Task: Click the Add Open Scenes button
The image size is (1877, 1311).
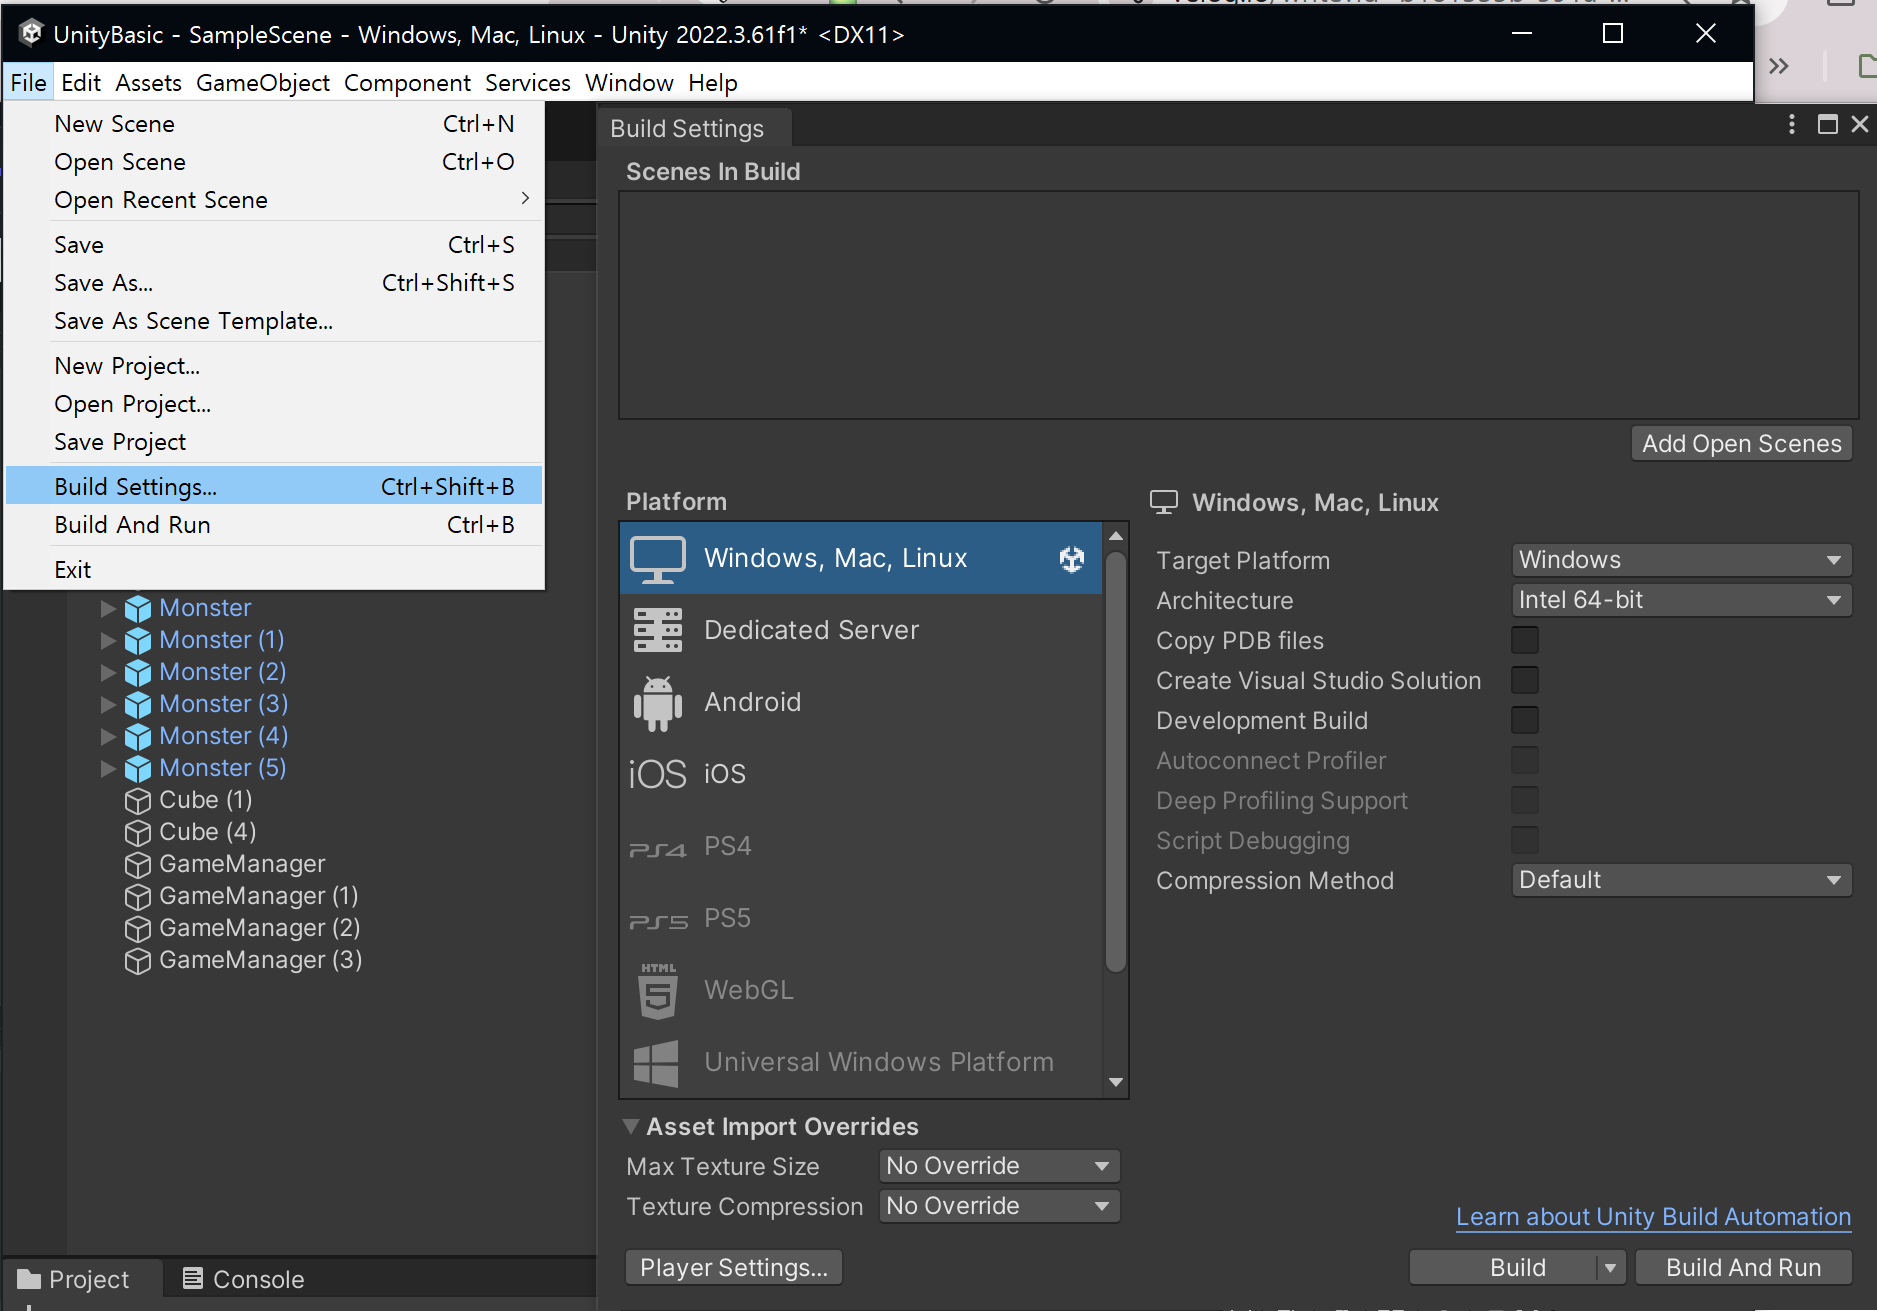Action: point(1741,444)
